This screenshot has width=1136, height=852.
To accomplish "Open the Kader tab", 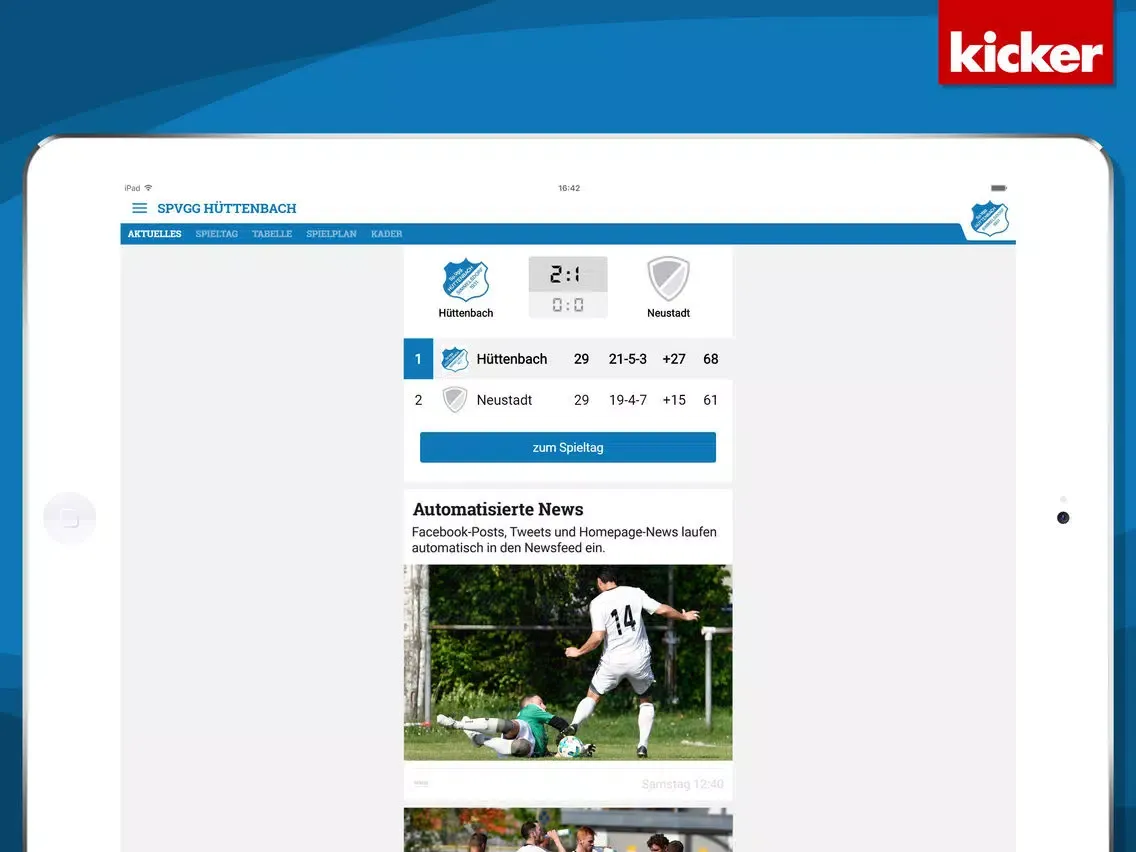I will click(386, 234).
